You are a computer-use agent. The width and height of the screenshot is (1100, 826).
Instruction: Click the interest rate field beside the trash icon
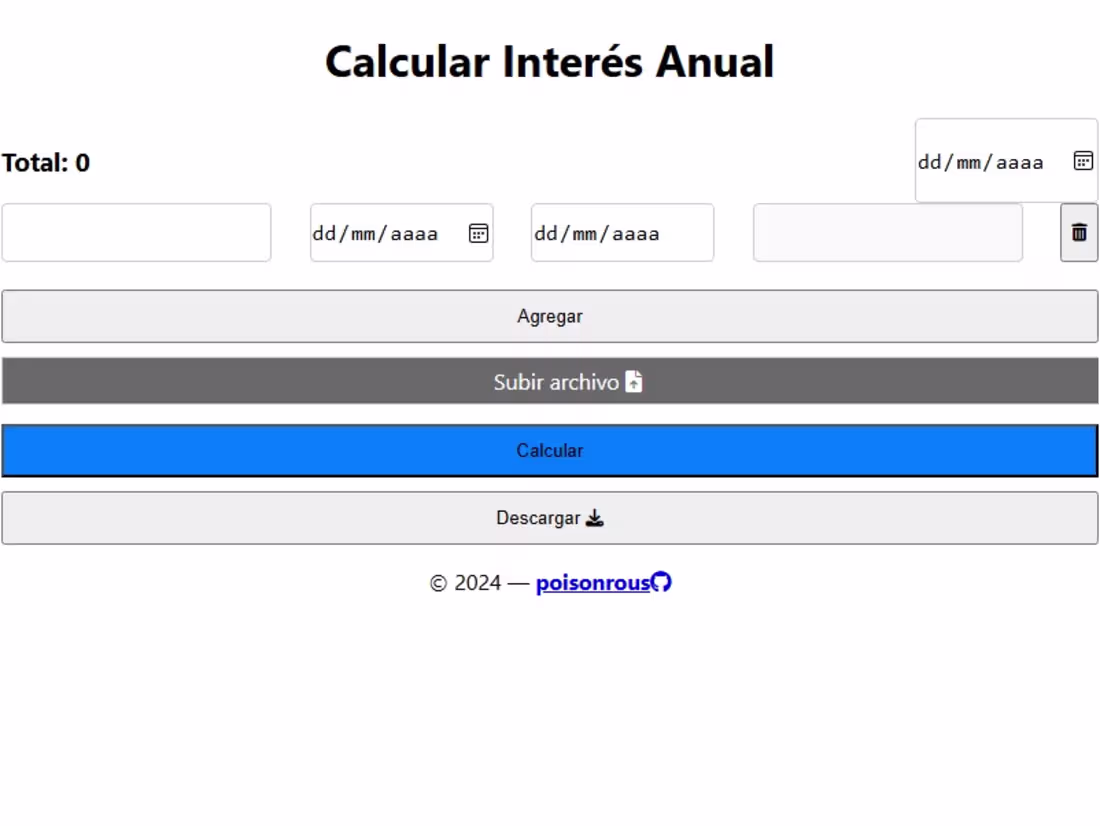(887, 232)
